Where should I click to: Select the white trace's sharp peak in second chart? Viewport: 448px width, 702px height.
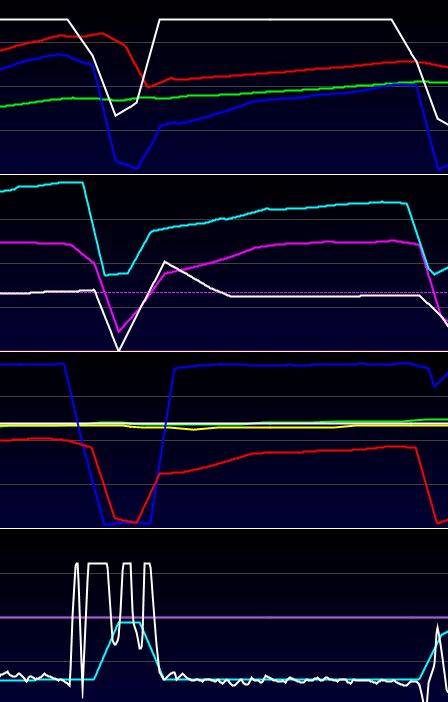click(x=165, y=261)
